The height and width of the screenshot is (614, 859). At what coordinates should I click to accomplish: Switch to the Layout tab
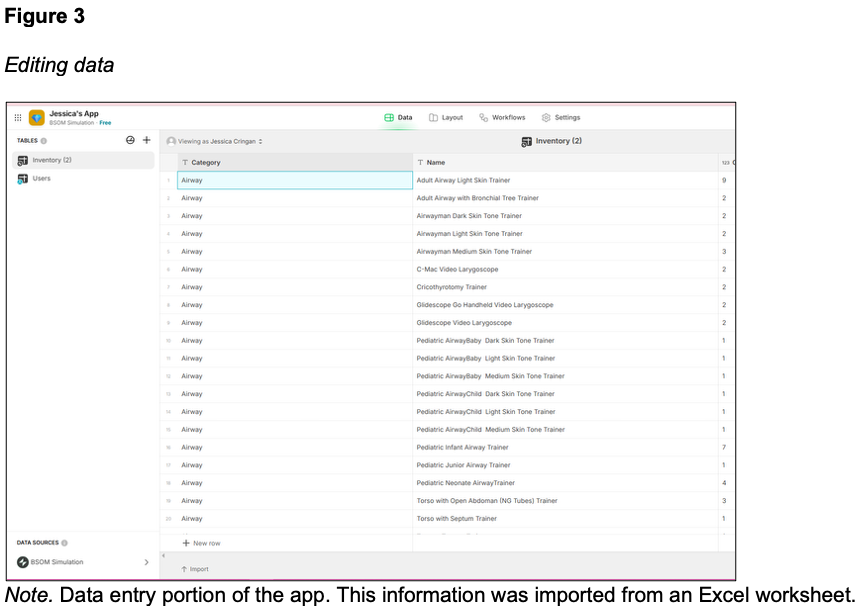point(446,118)
